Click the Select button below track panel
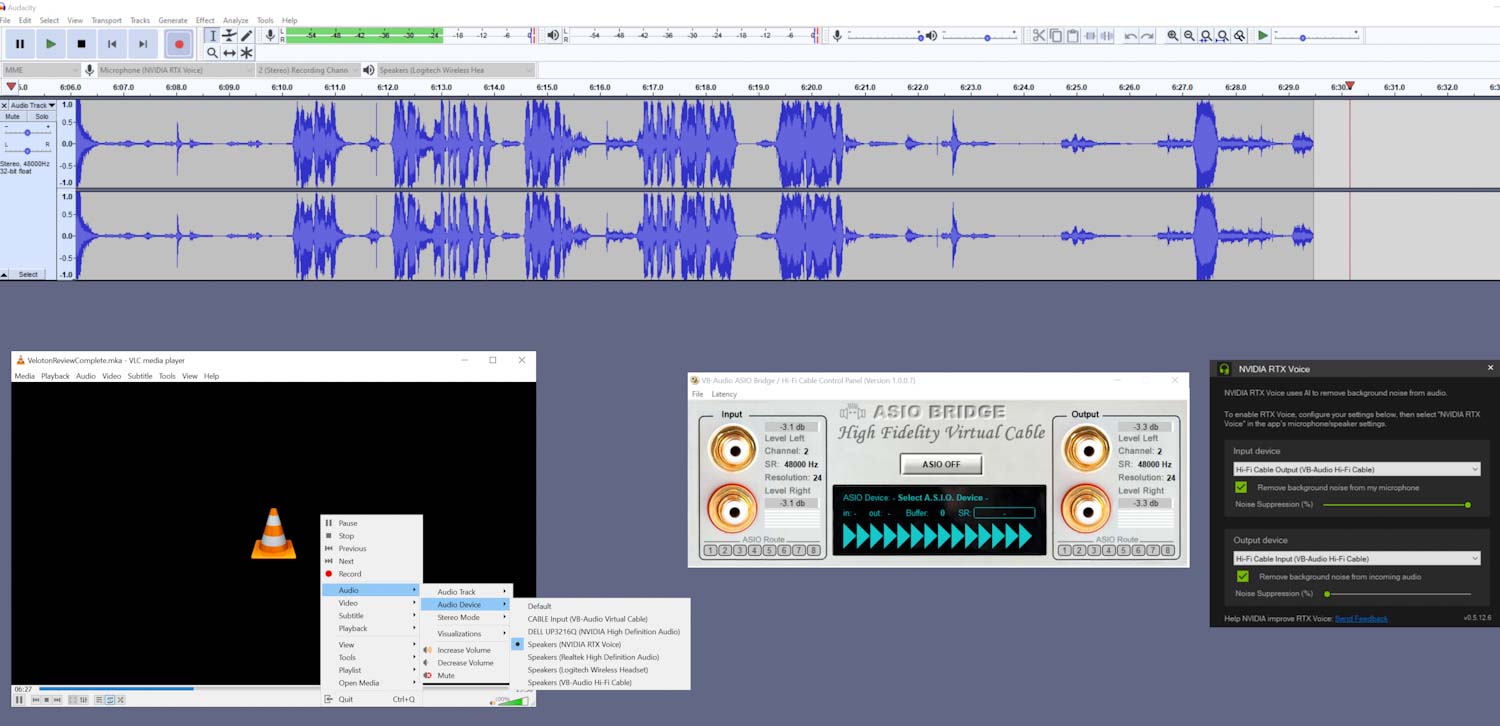The height and width of the screenshot is (726, 1500). coord(29,274)
